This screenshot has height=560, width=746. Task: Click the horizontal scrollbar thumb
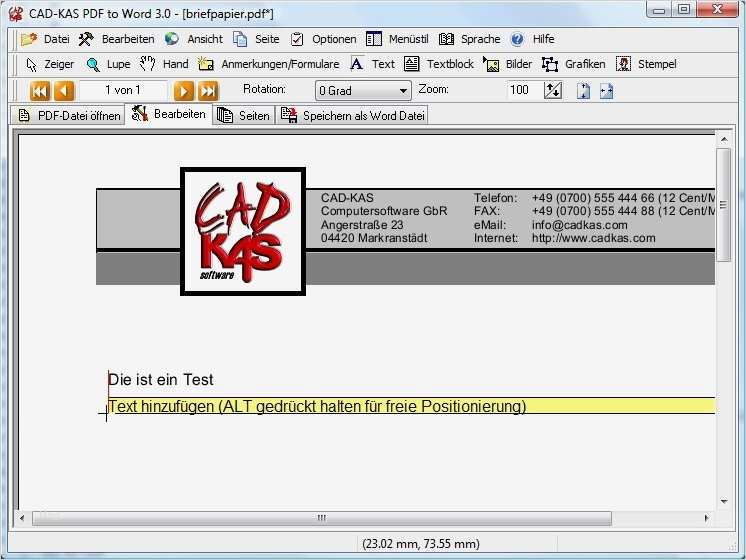click(322, 518)
